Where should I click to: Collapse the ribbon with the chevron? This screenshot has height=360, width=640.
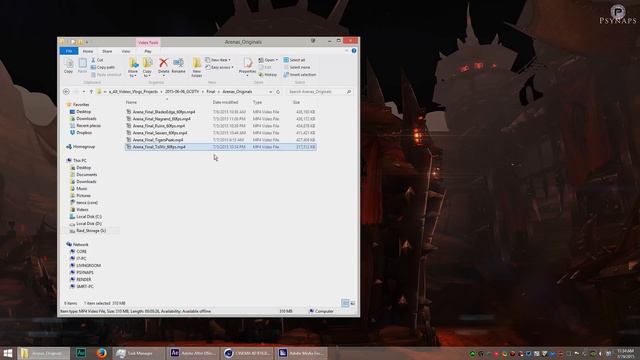point(347,51)
